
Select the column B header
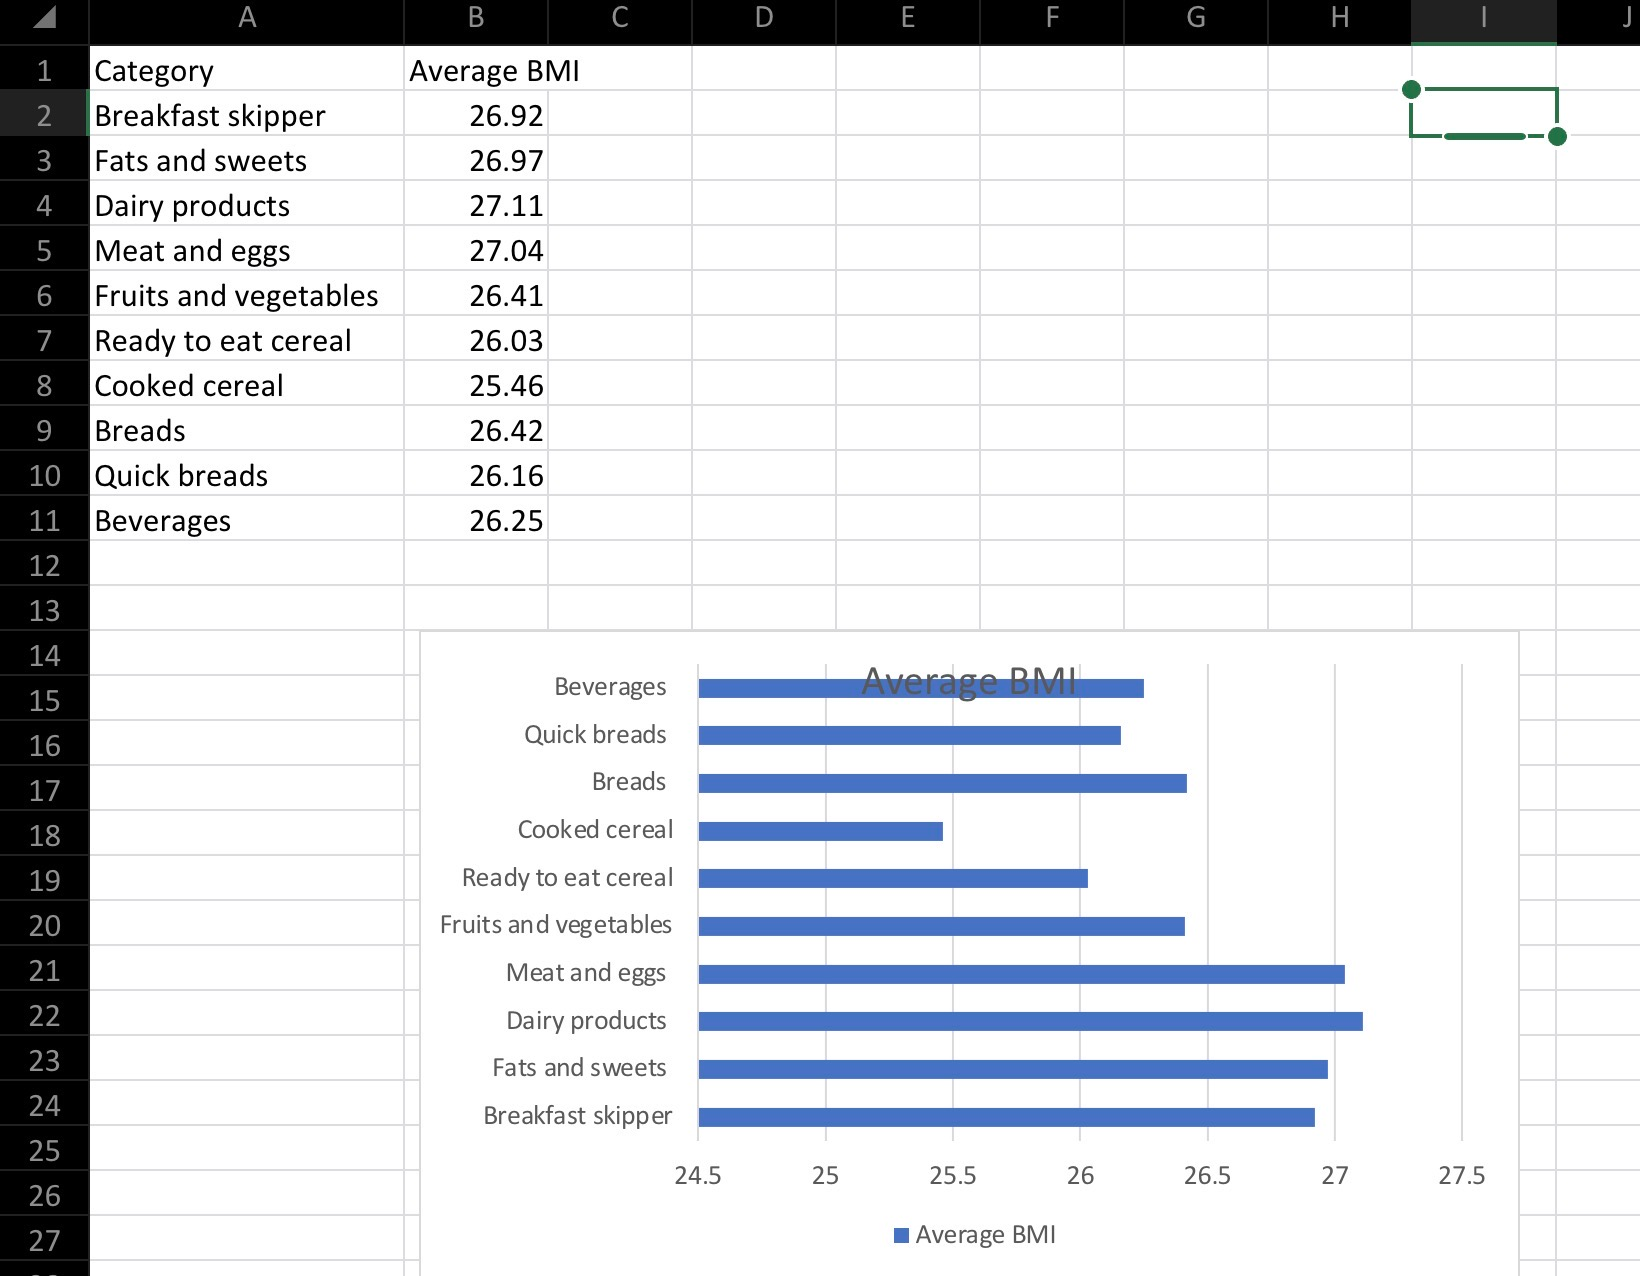coord(476,18)
